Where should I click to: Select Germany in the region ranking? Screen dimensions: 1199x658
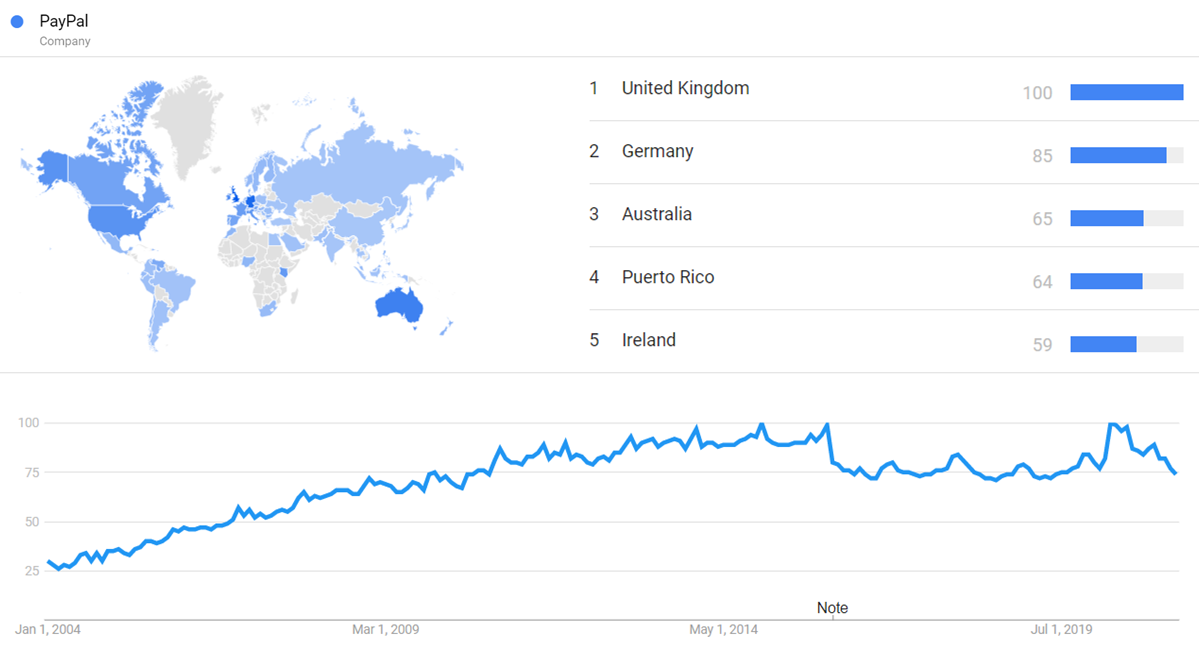pyautogui.click(x=657, y=151)
